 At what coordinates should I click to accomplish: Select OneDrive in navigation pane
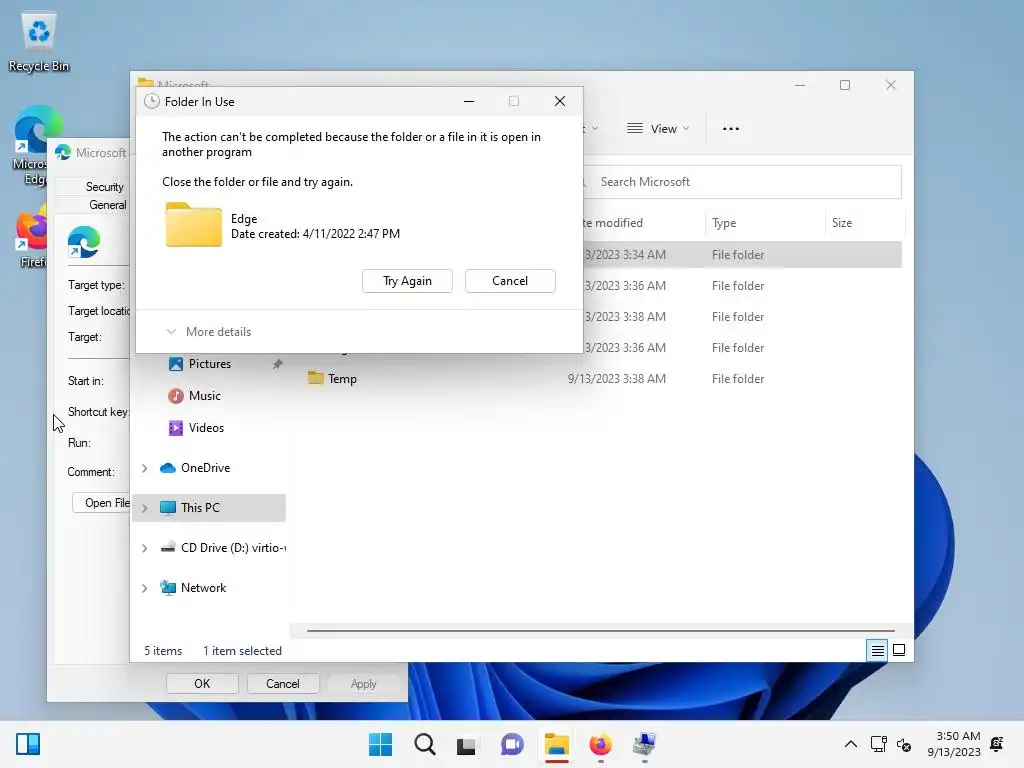[205, 468]
